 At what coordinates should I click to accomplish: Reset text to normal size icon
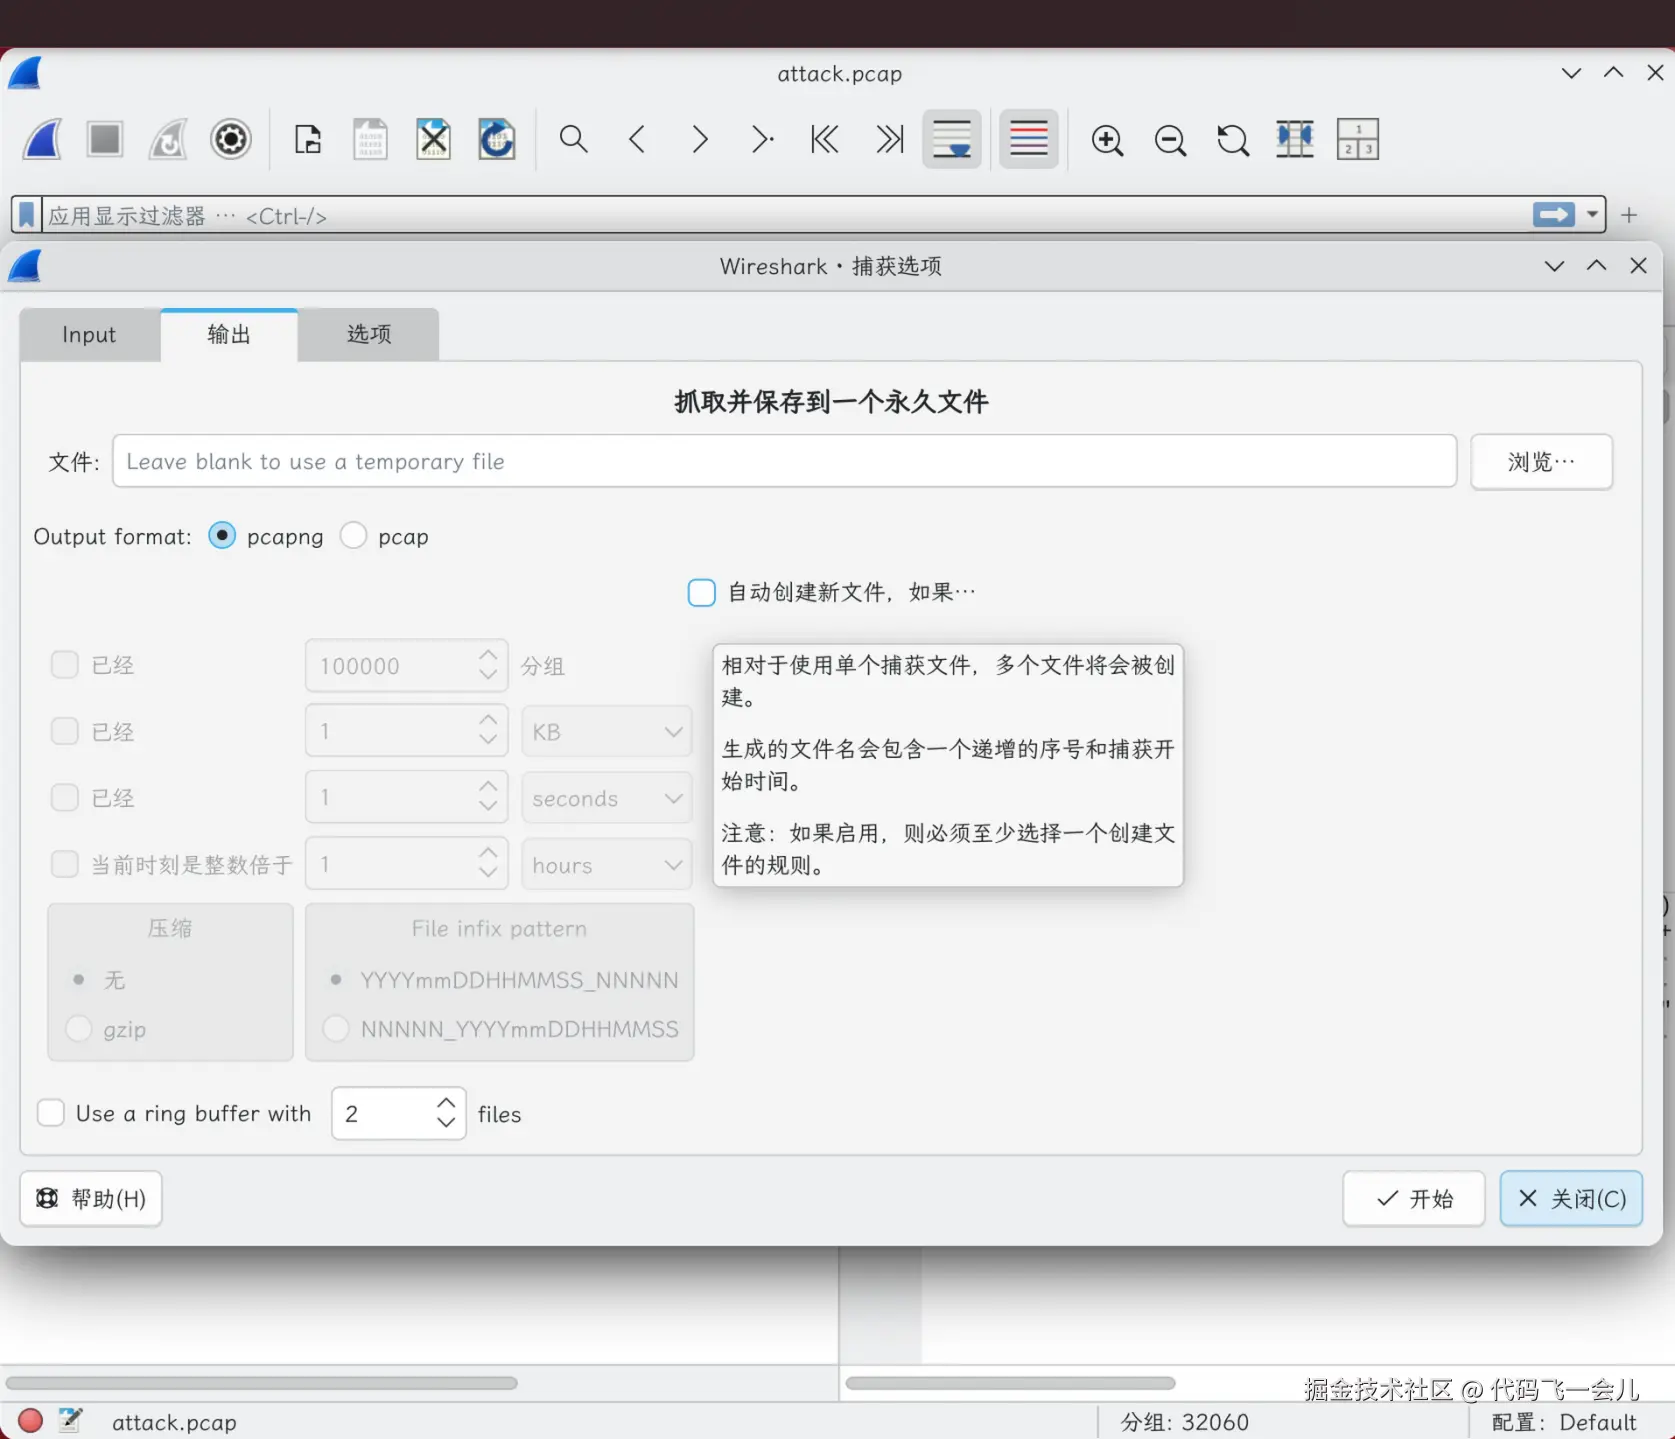1233,140
